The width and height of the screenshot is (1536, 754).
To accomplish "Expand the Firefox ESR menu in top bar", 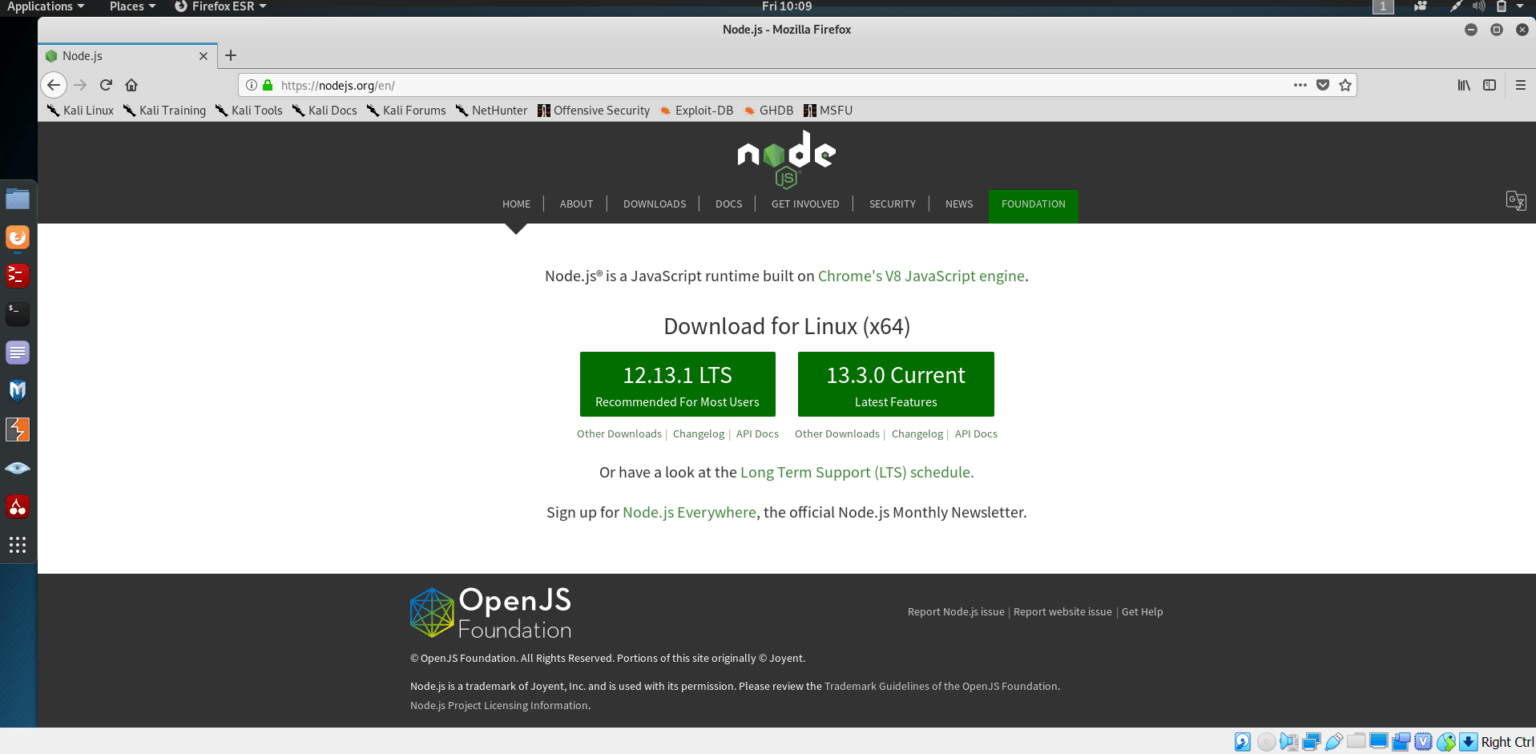I will (219, 6).
